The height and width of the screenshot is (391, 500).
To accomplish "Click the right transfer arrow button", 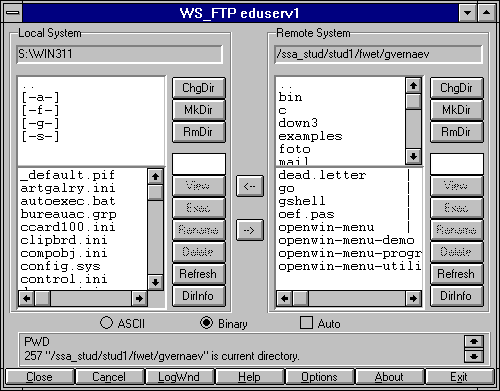I will (x=250, y=230).
